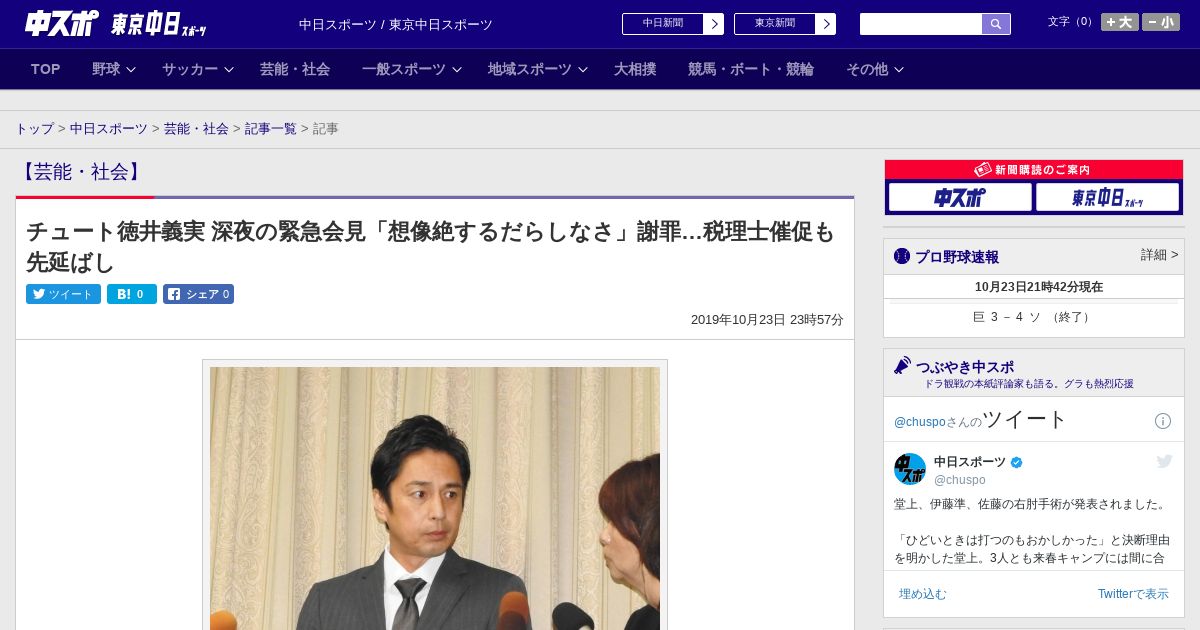Open the 埋め込む link
The width and height of the screenshot is (1200, 630).
coord(922,594)
